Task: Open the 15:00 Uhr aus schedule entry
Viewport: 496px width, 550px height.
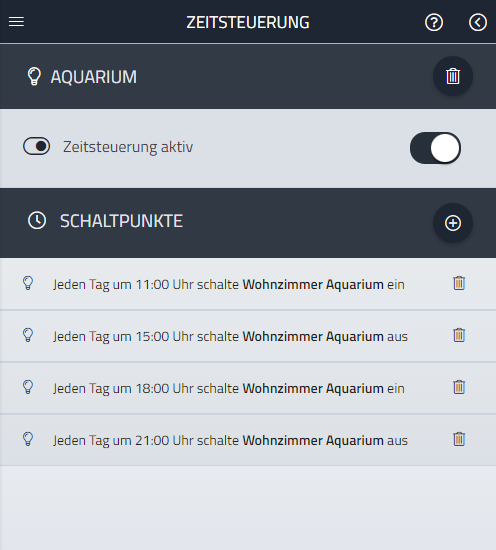Action: tap(248, 336)
